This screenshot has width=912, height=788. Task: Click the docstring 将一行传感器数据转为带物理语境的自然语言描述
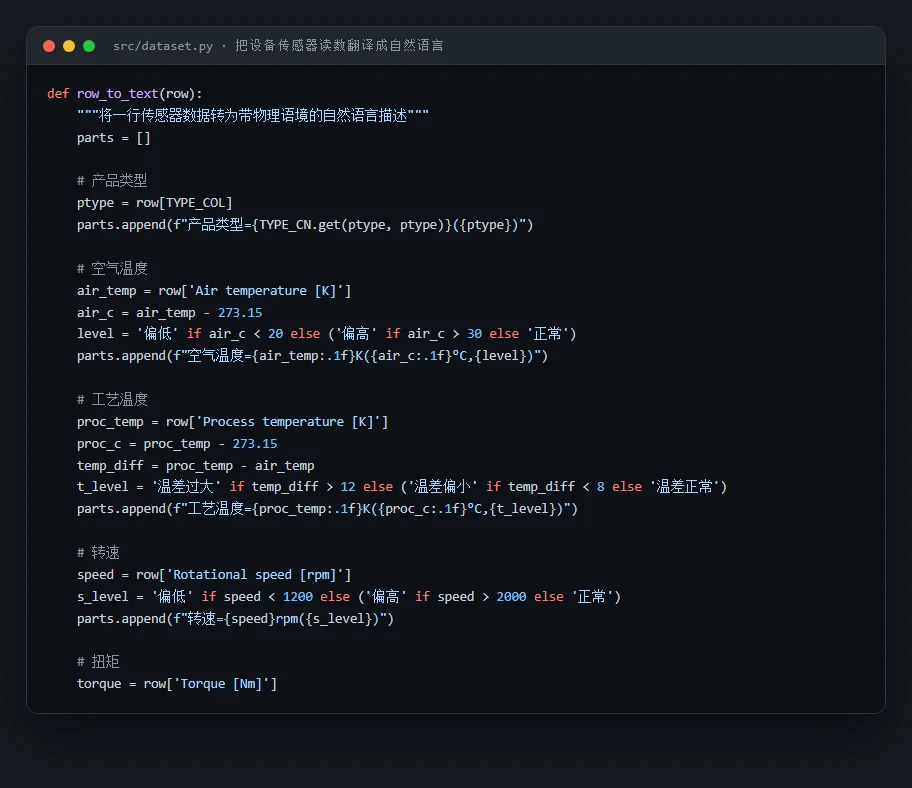pyautogui.click(x=252, y=115)
